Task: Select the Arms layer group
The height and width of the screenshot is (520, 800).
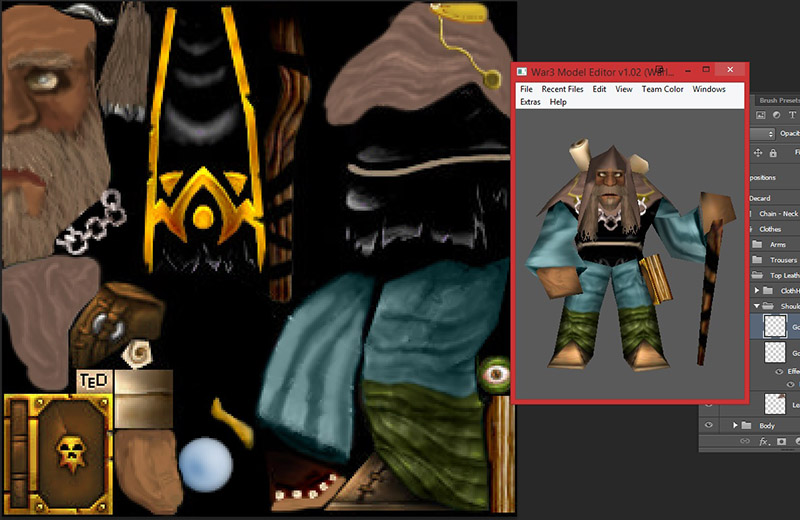Action: [x=778, y=245]
